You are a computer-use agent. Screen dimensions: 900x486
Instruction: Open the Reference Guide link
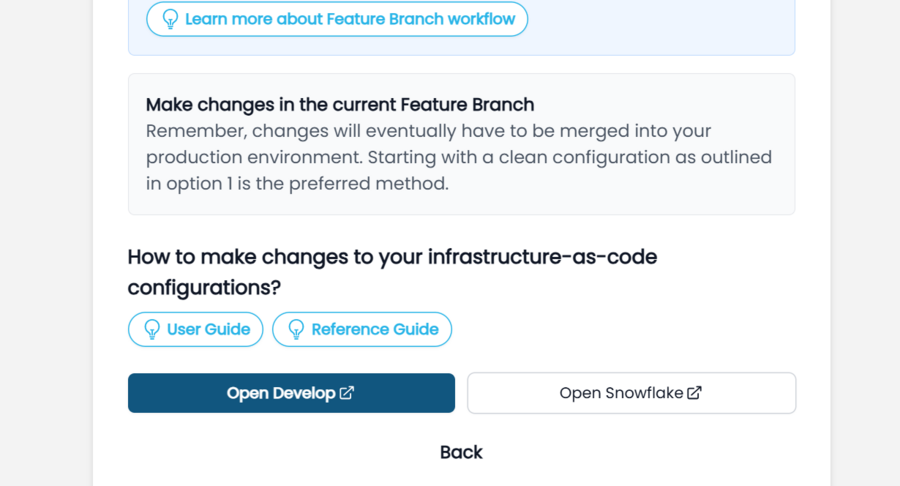[x=362, y=329]
